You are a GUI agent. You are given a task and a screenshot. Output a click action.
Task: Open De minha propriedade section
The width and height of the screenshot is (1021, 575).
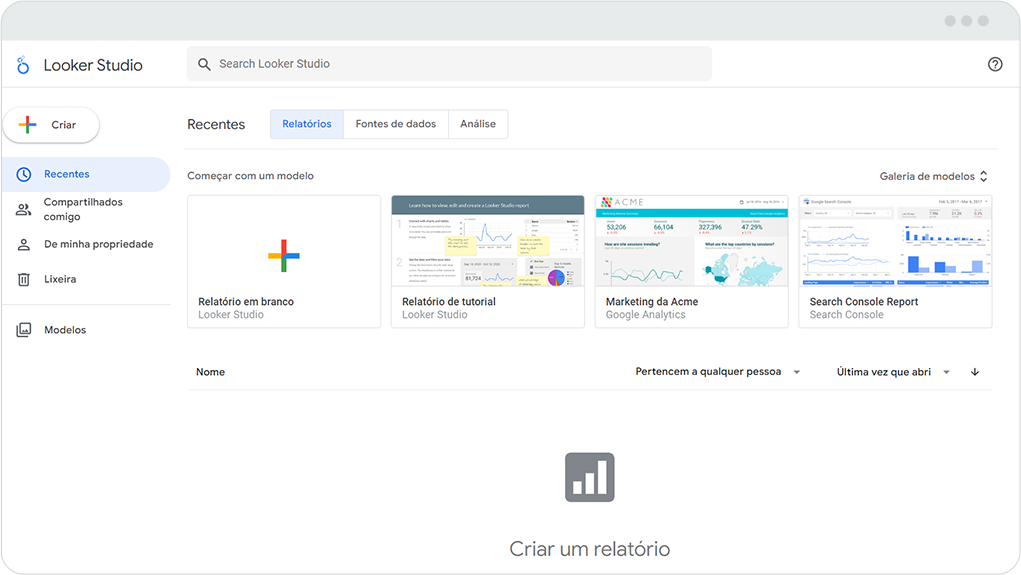pyautogui.click(x=86, y=244)
